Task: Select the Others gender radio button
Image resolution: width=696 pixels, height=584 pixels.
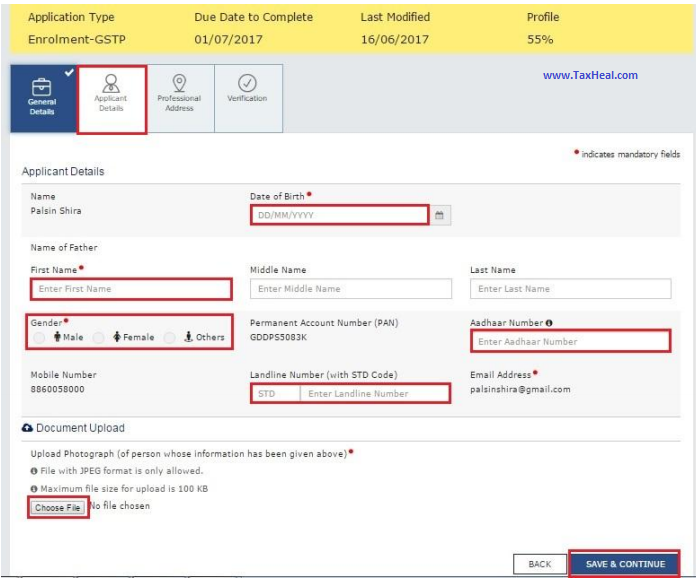Action: coord(170,337)
